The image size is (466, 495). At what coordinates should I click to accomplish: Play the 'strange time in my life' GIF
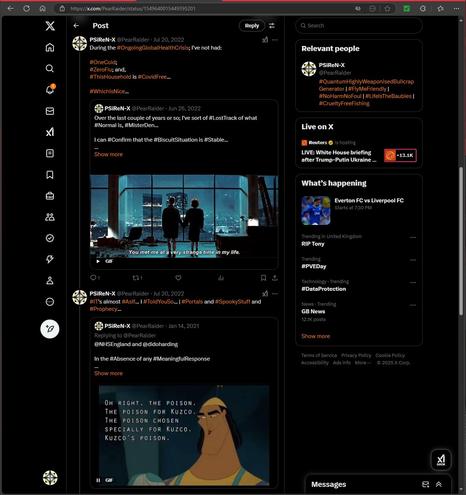click(98, 261)
